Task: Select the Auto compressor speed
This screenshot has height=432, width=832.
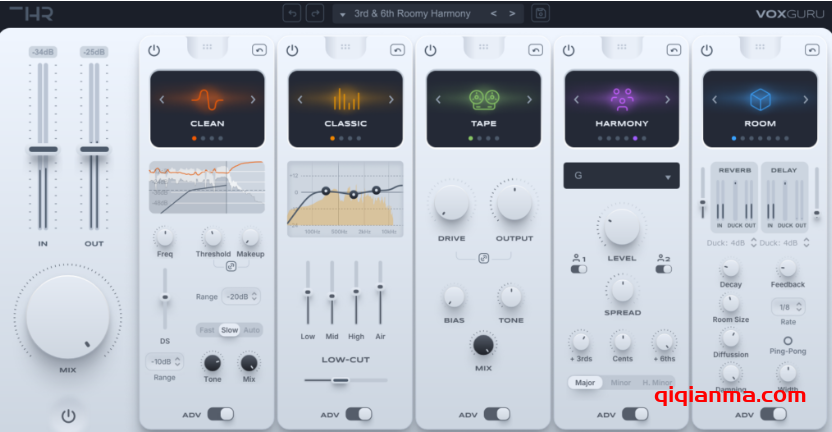Action: point(252,330)
